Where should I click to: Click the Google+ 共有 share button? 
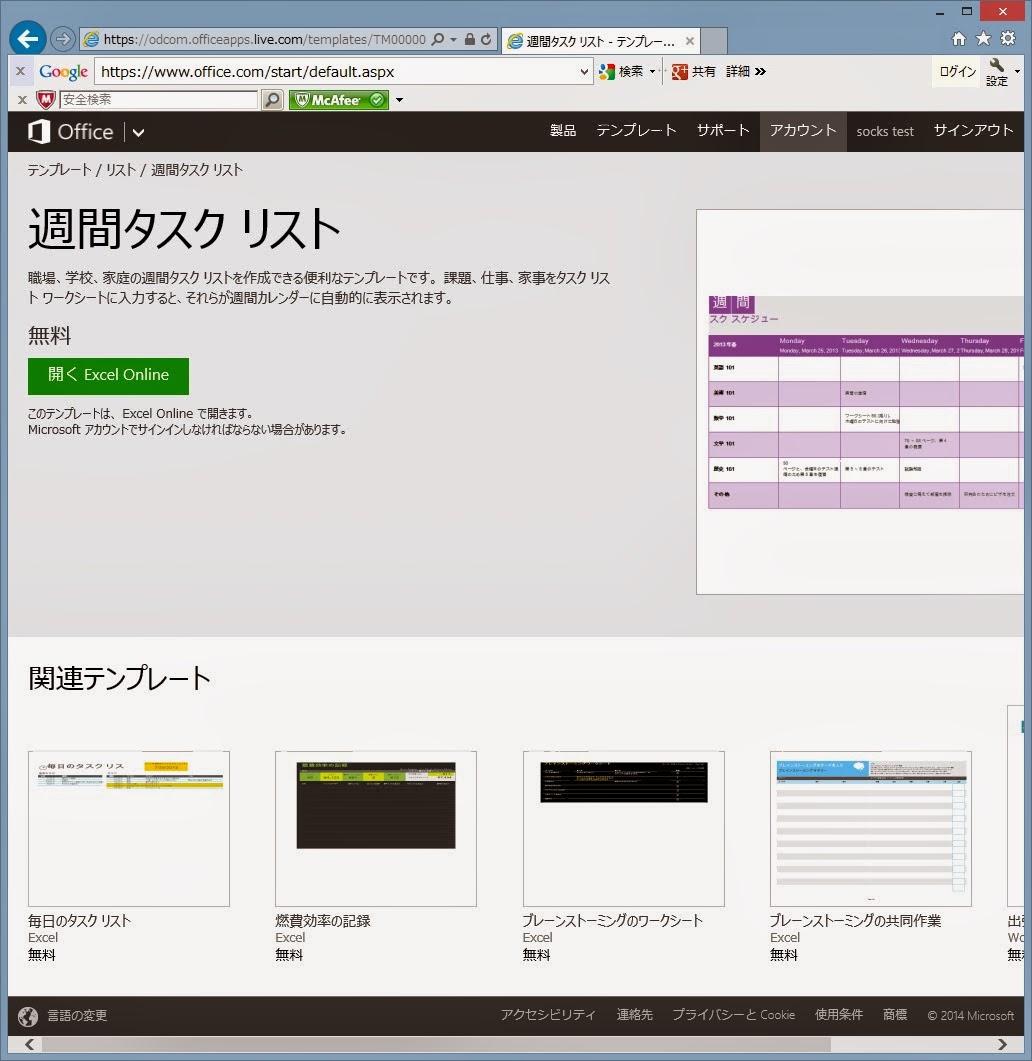694,72
